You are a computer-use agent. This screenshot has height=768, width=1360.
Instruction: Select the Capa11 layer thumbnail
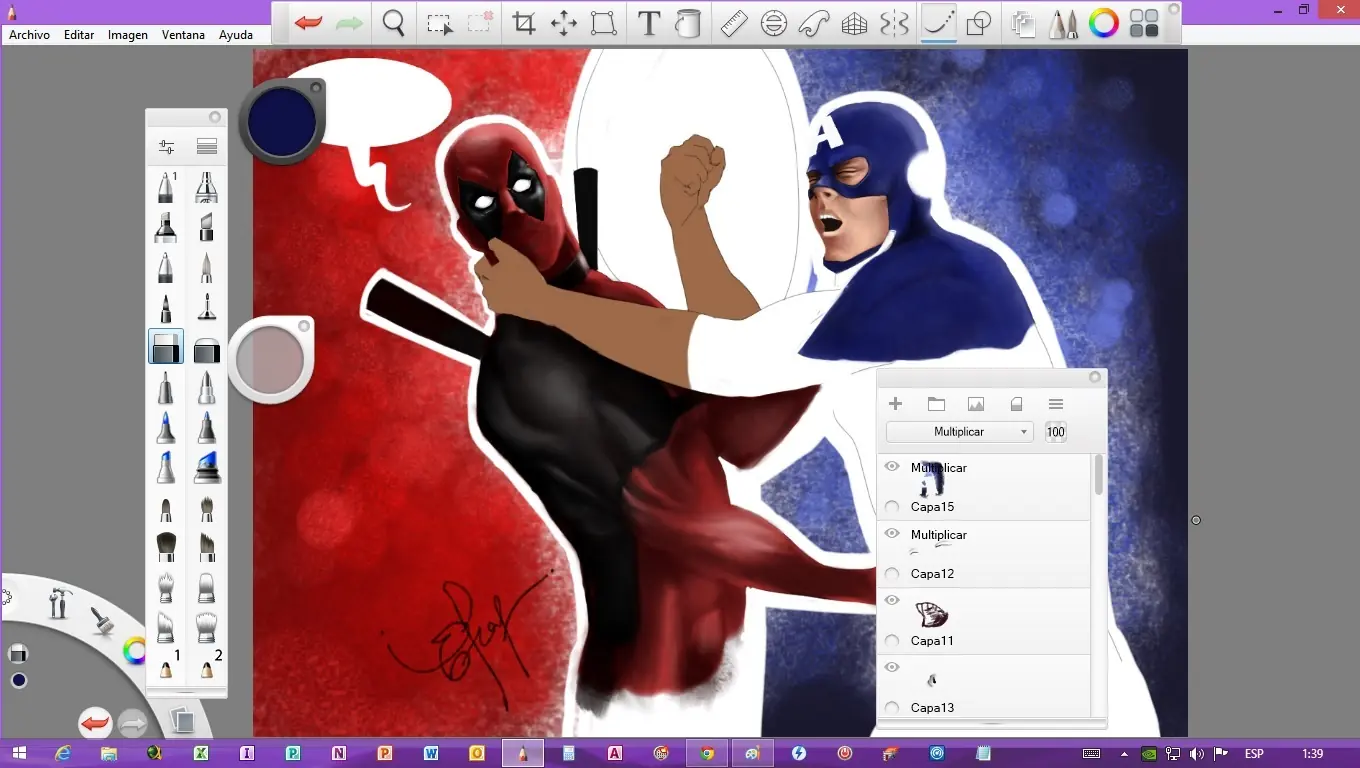(x=931, y=614)
